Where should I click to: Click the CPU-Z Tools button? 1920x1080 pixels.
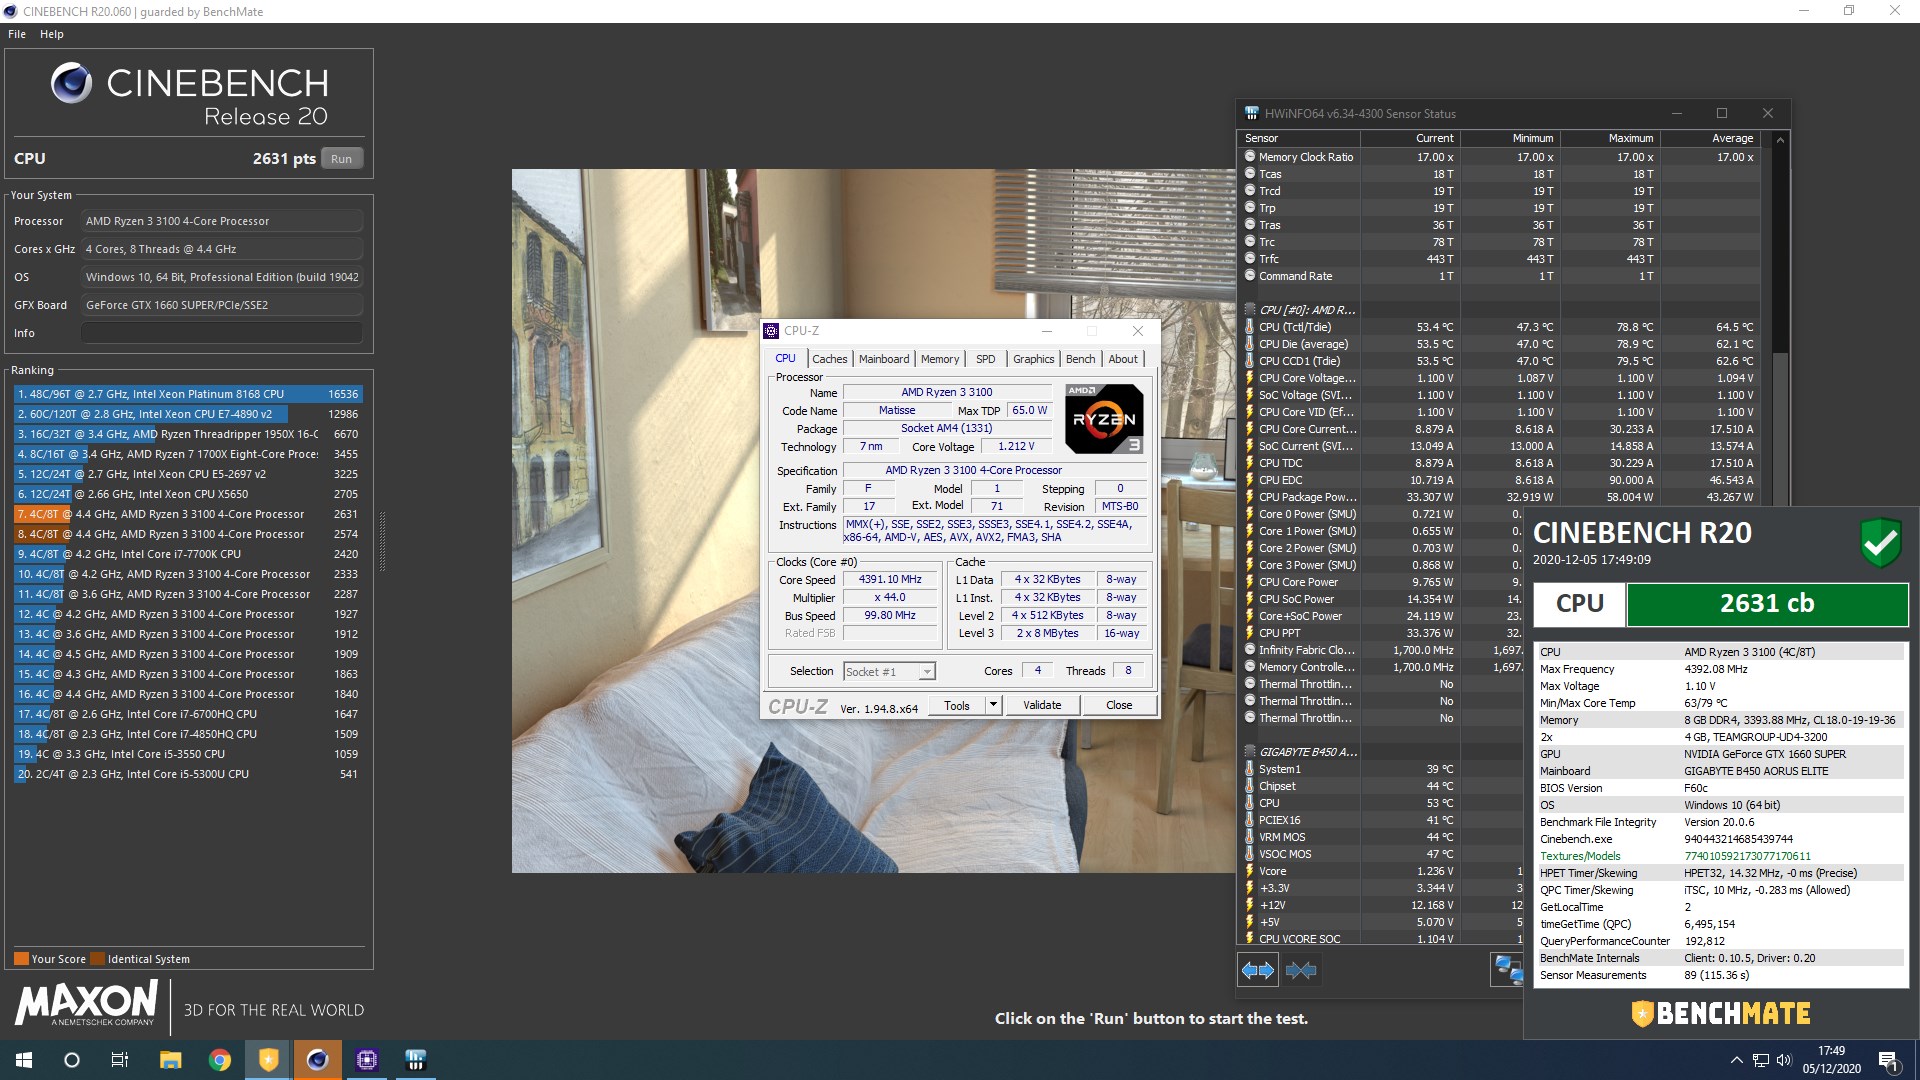tap(957, 705)
